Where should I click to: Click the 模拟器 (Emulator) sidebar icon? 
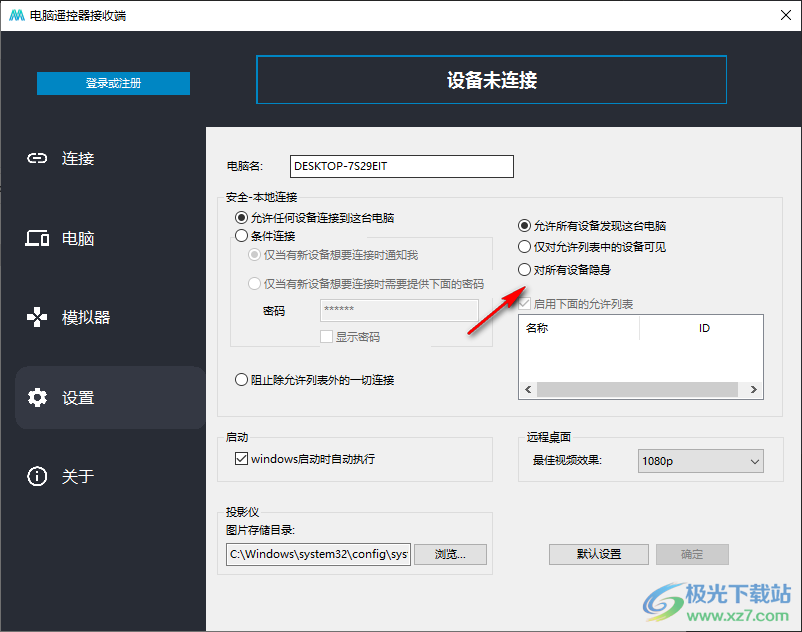click(x=37, y=318)
